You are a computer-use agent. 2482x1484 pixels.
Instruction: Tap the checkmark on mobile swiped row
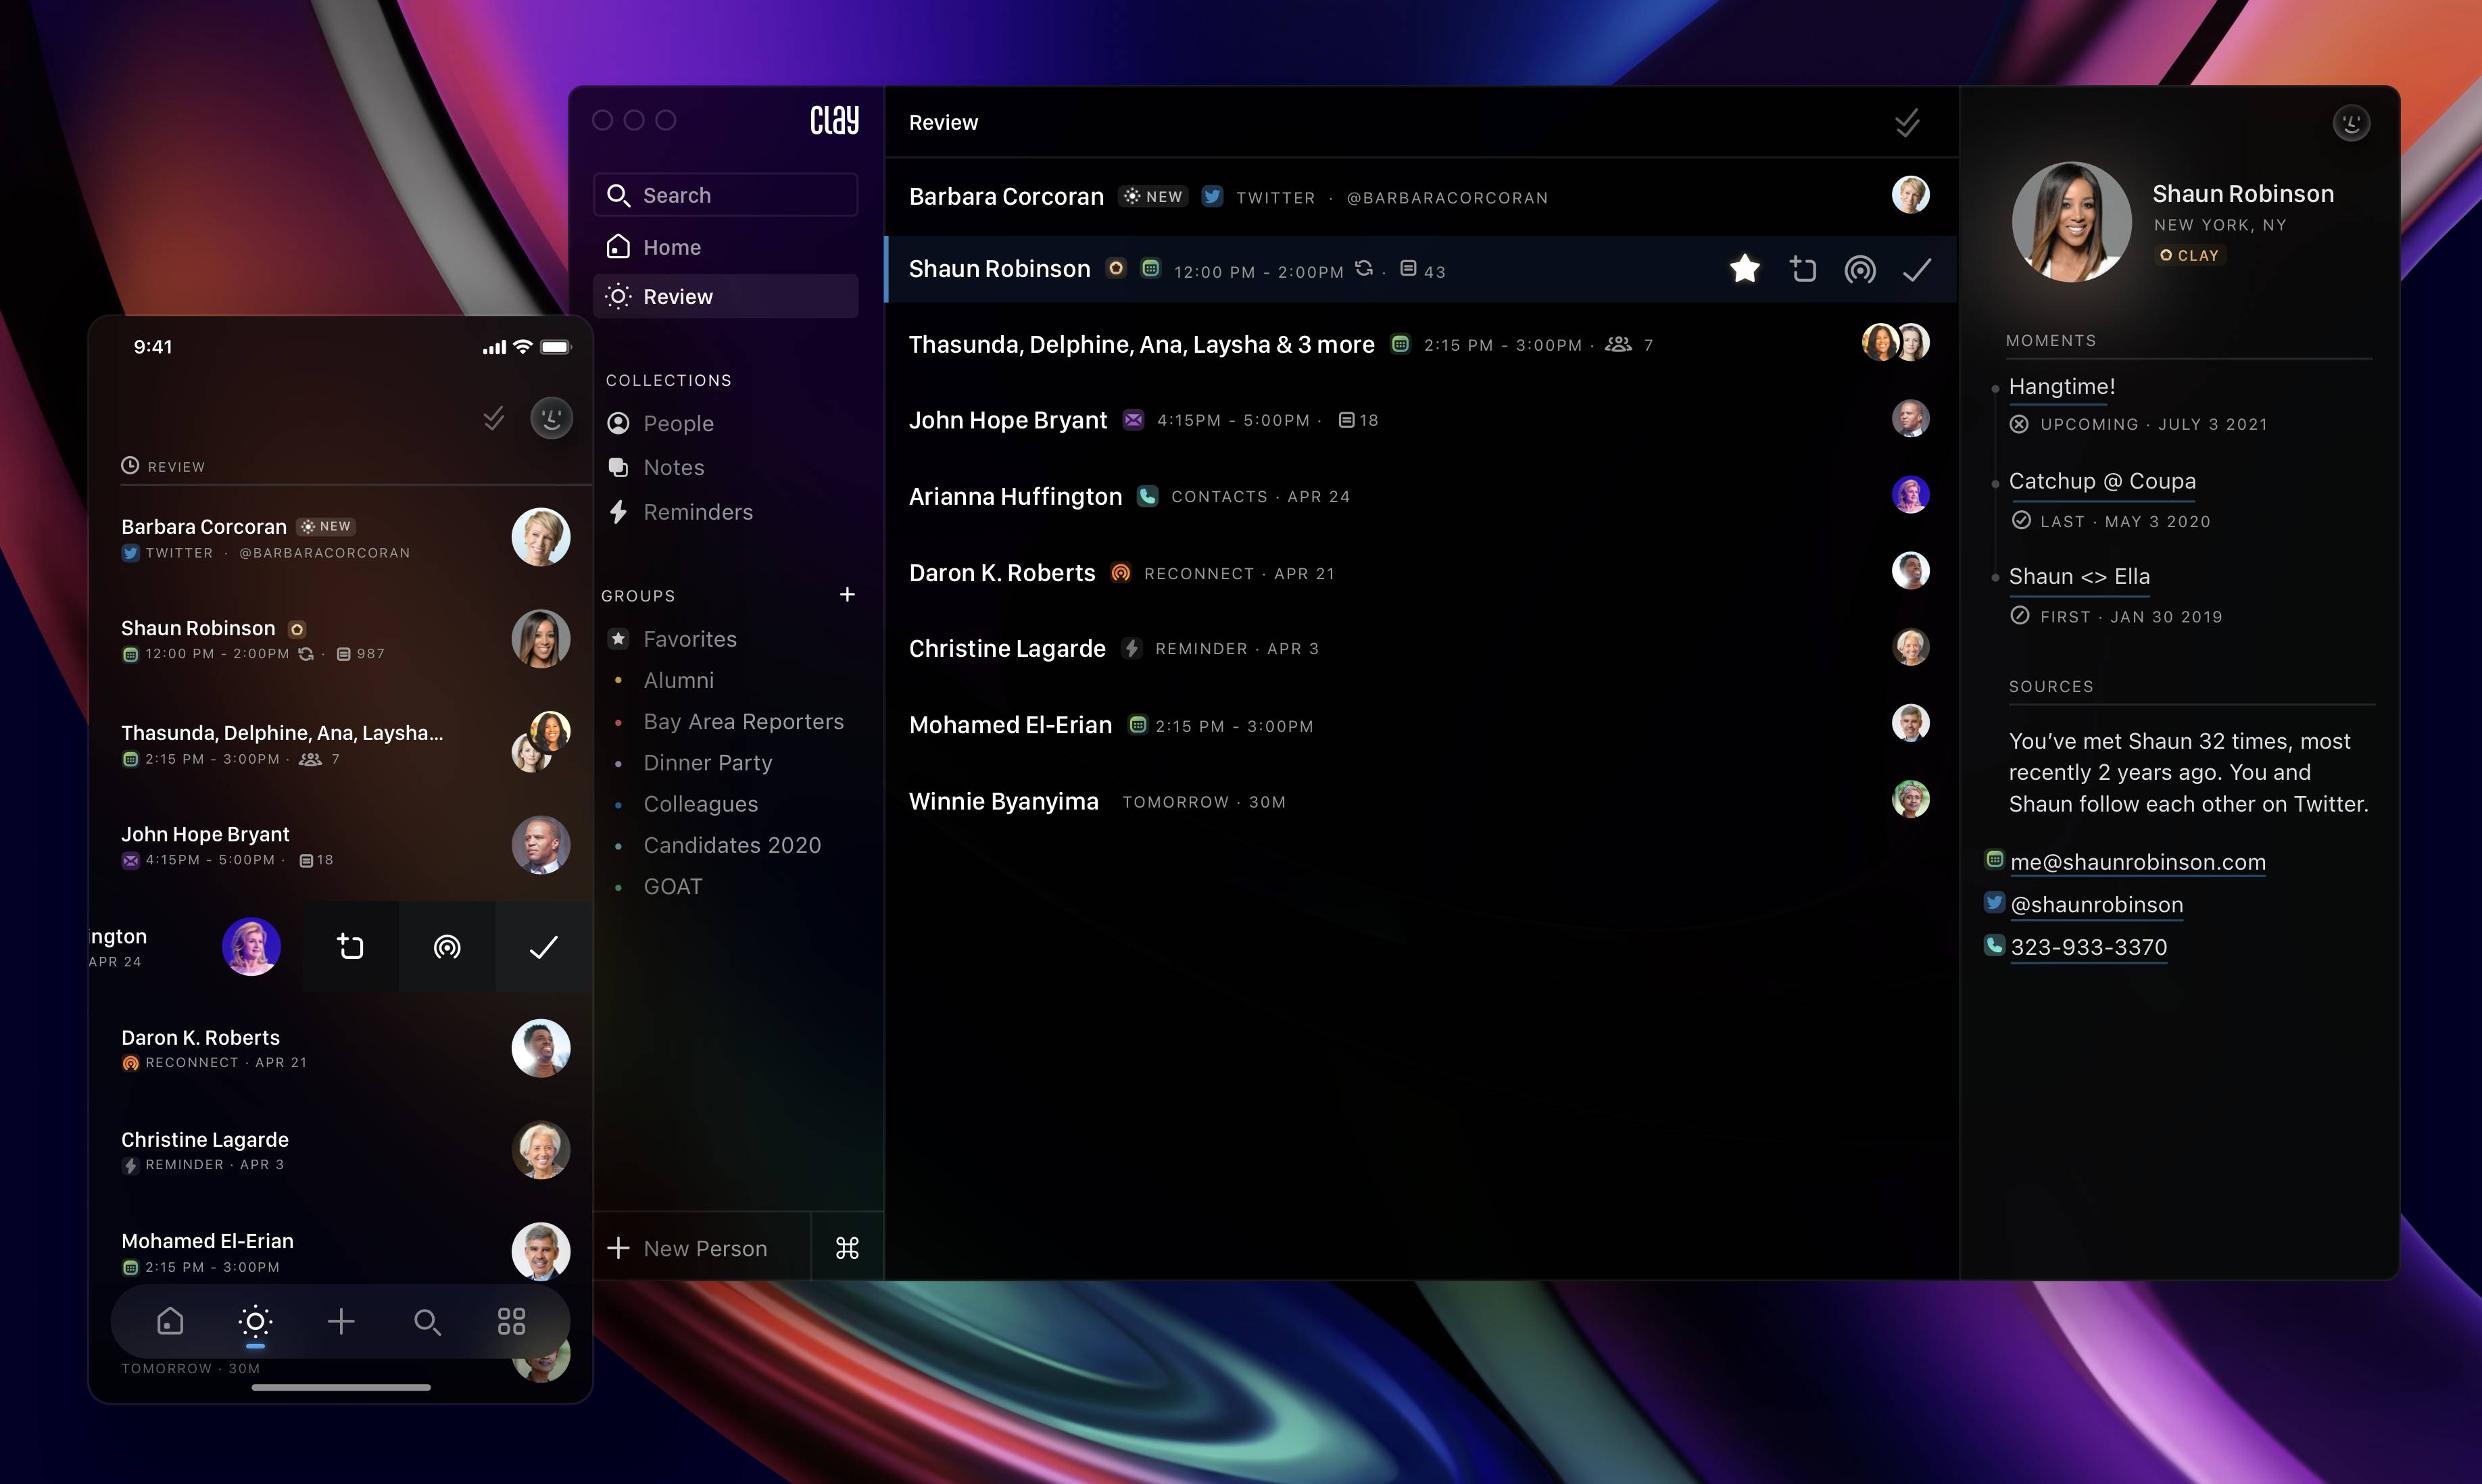click(x=543, y=947)
